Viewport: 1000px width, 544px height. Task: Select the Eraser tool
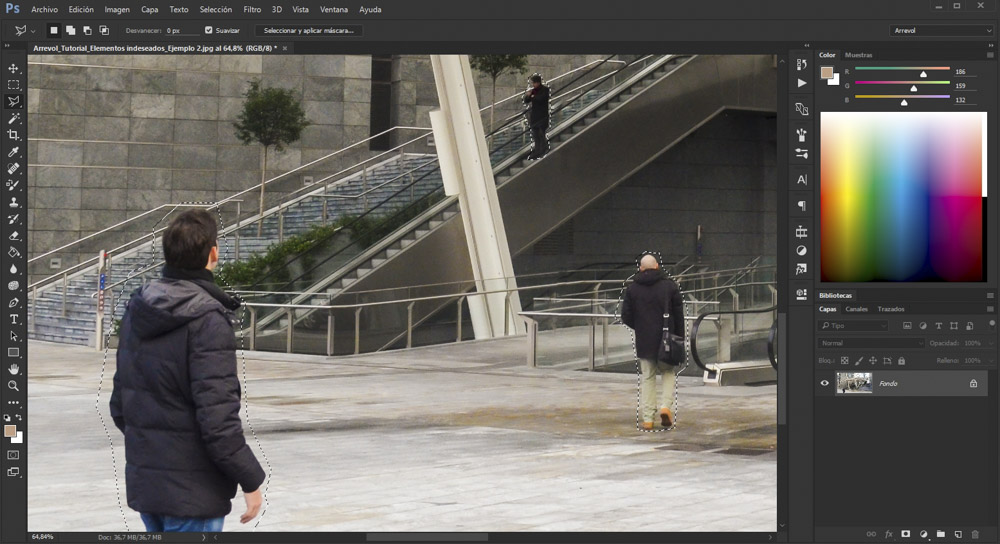coord(13,235)
